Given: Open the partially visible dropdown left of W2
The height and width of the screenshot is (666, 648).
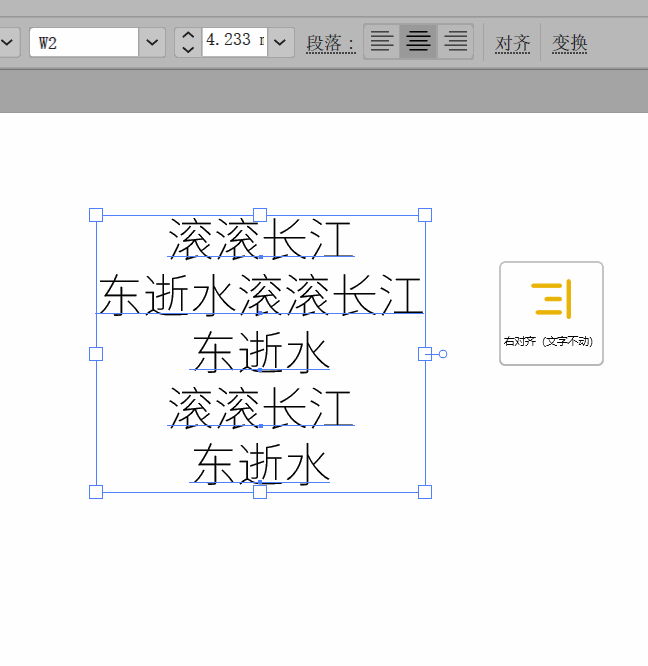Looking at the screenshot, I should point(8,42).
